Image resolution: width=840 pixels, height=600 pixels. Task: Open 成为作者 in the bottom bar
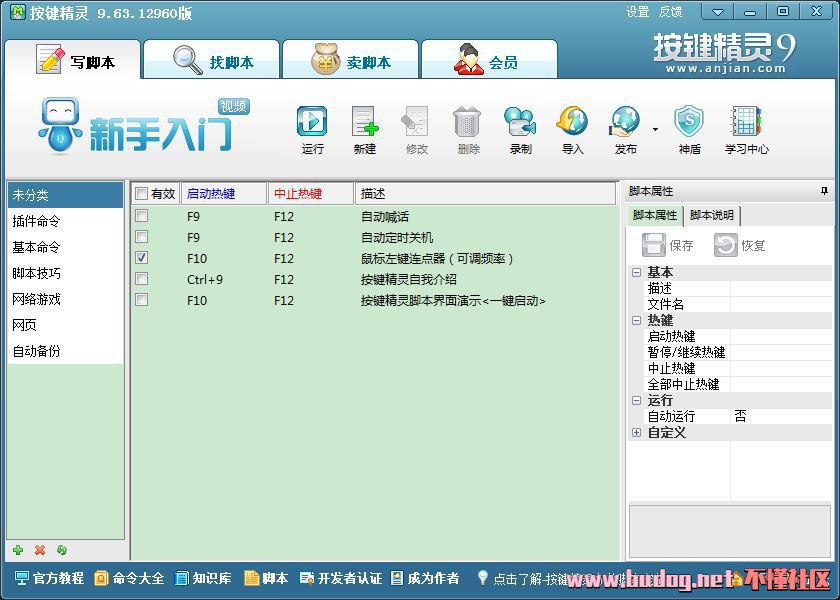[x=425, y=578]
